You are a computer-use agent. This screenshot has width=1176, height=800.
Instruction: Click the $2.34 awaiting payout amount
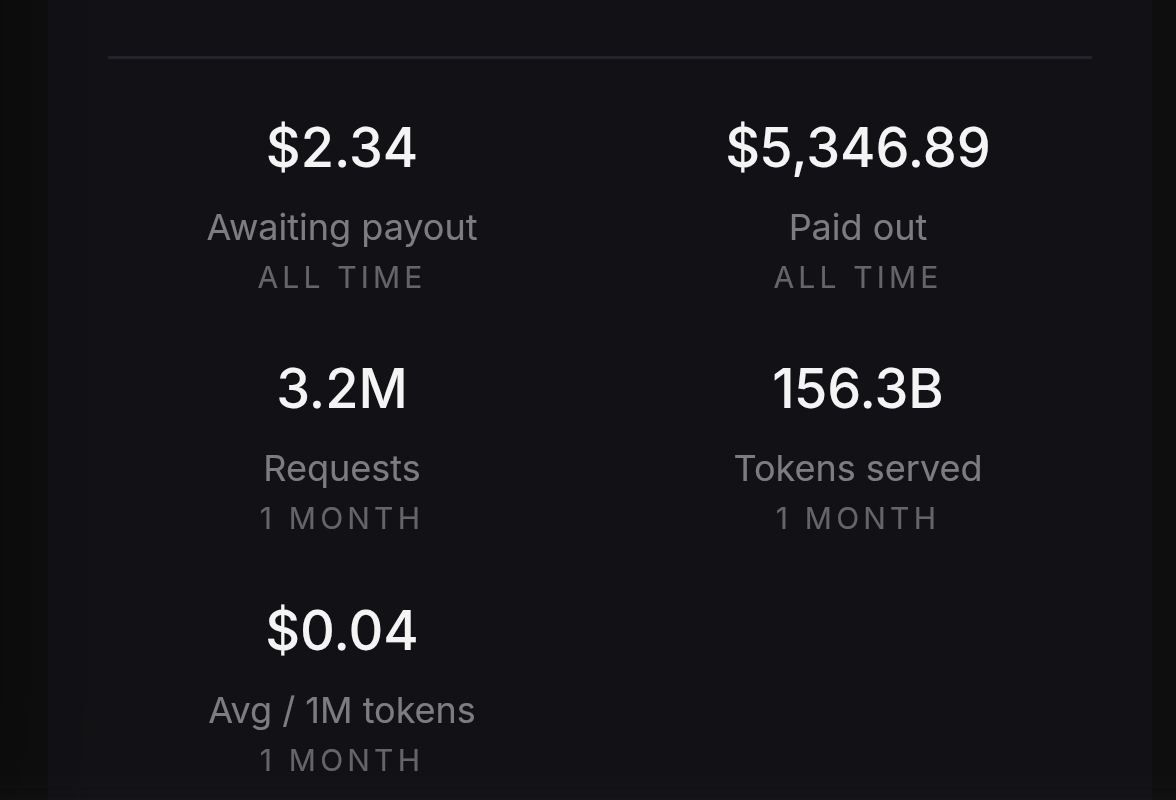pyautogui.click(x=342, y=148)
